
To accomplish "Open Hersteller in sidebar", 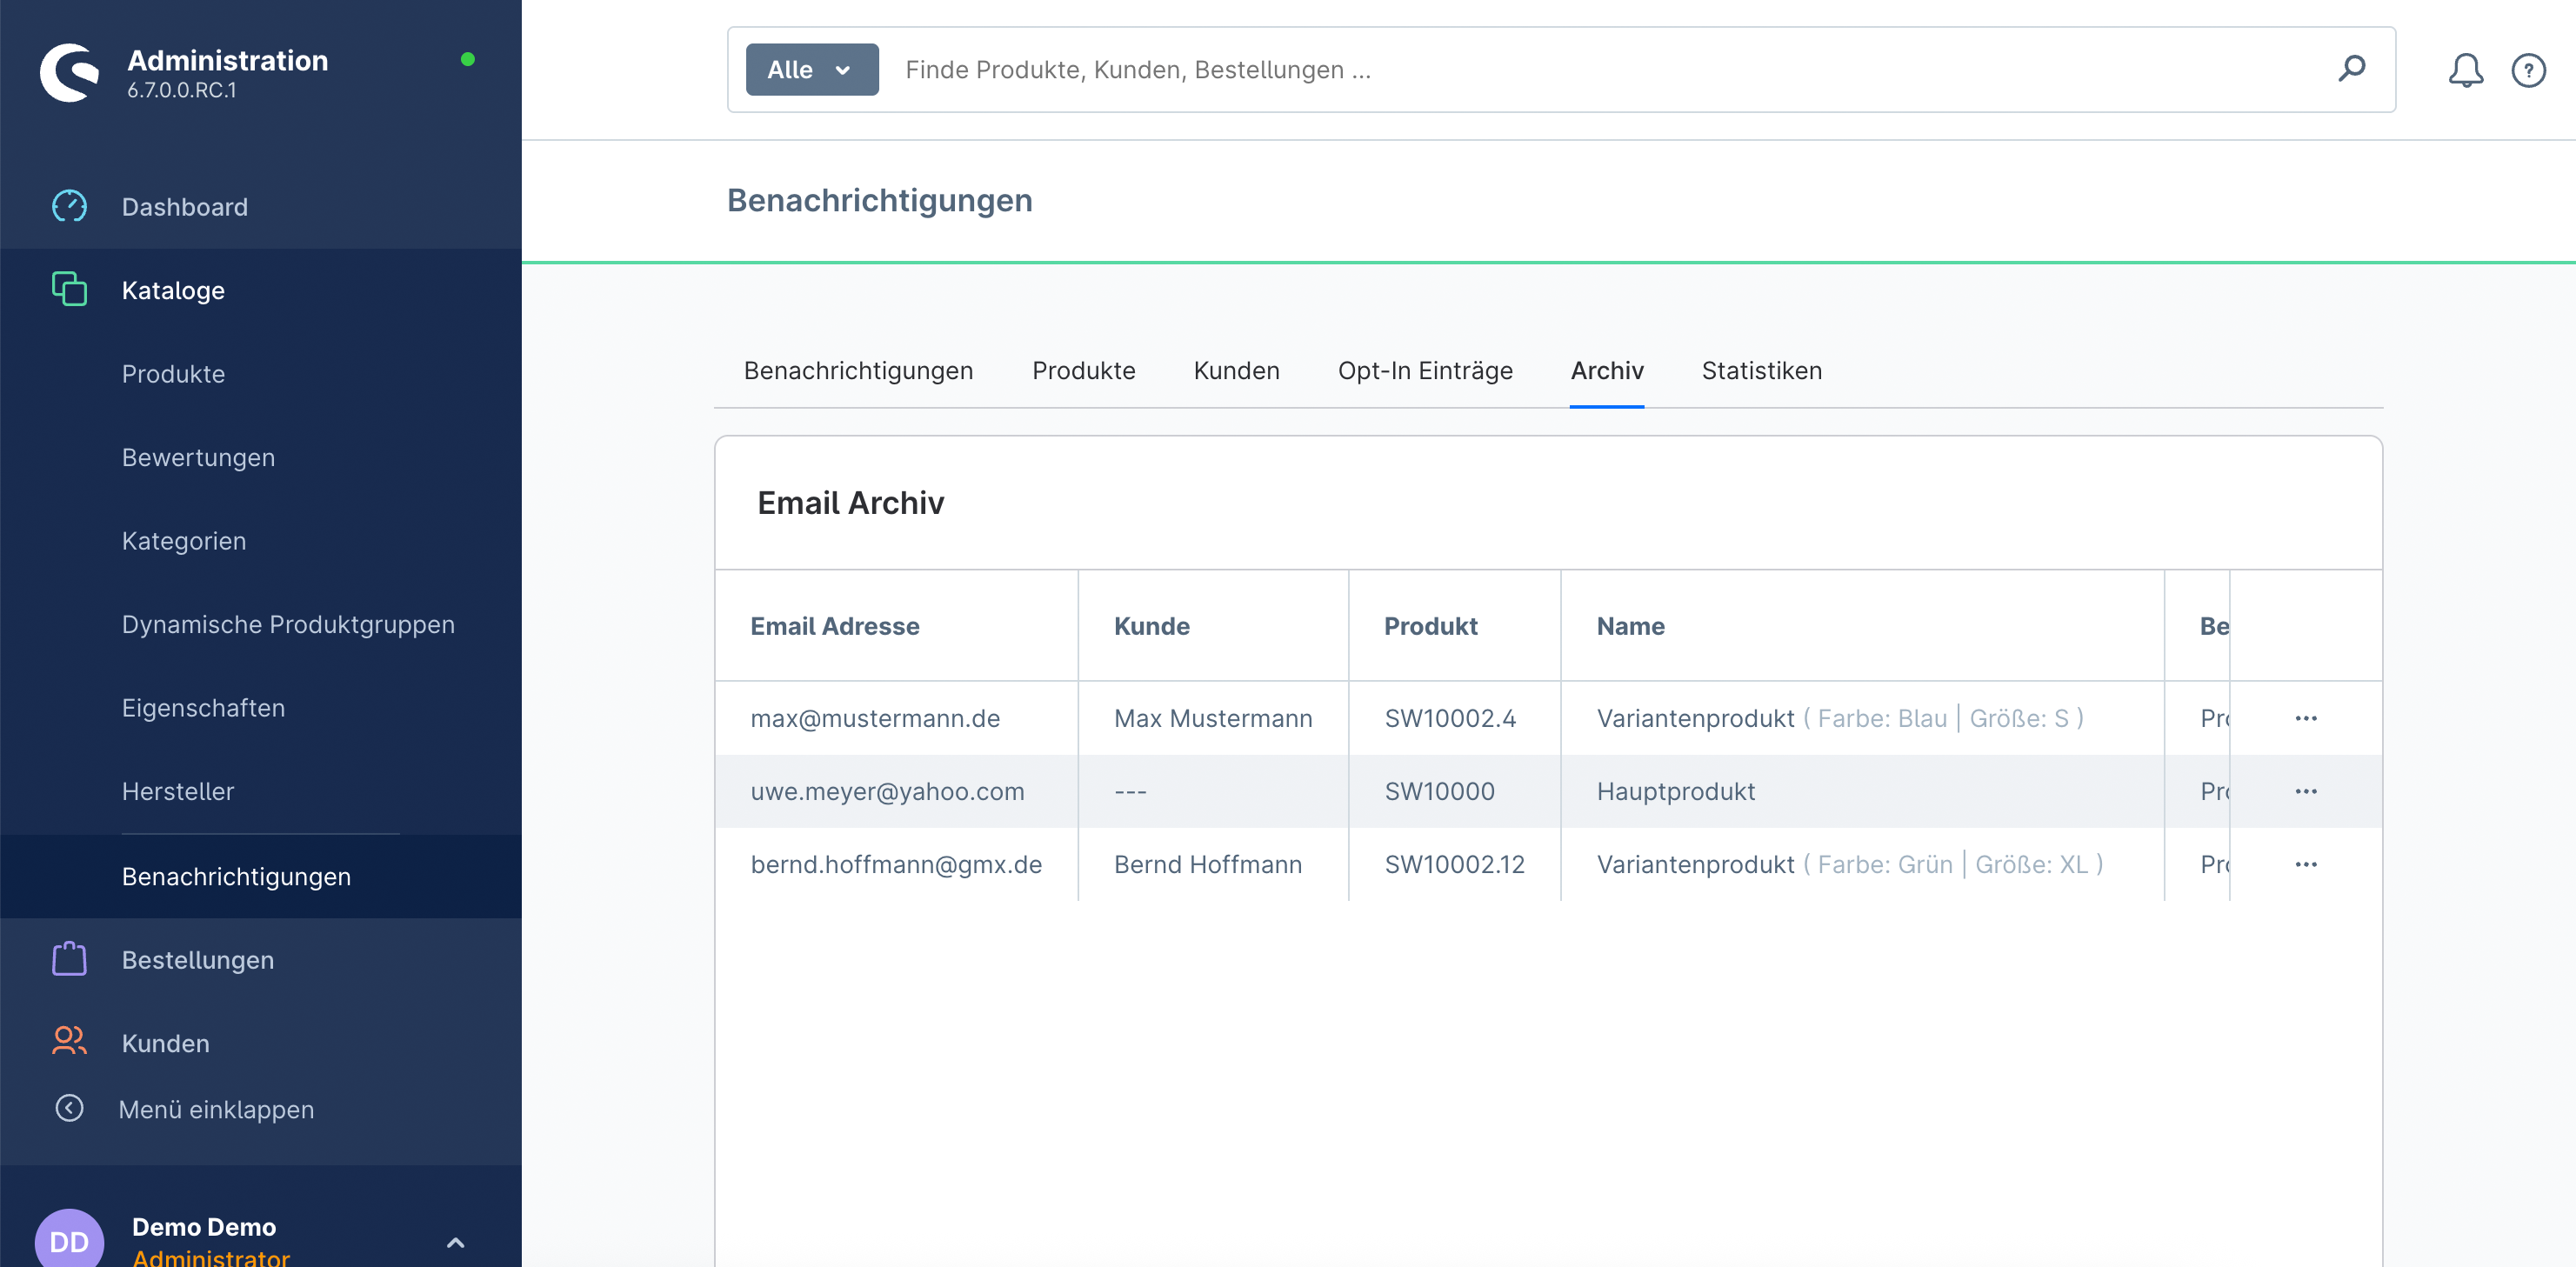I will pyautogui.click(x=178, y=791).
